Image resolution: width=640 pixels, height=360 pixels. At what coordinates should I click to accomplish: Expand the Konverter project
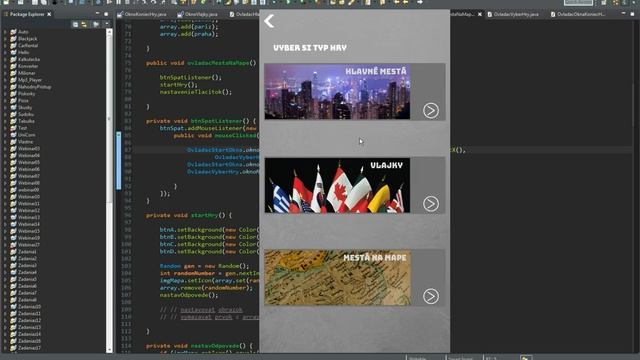[5, 66]
